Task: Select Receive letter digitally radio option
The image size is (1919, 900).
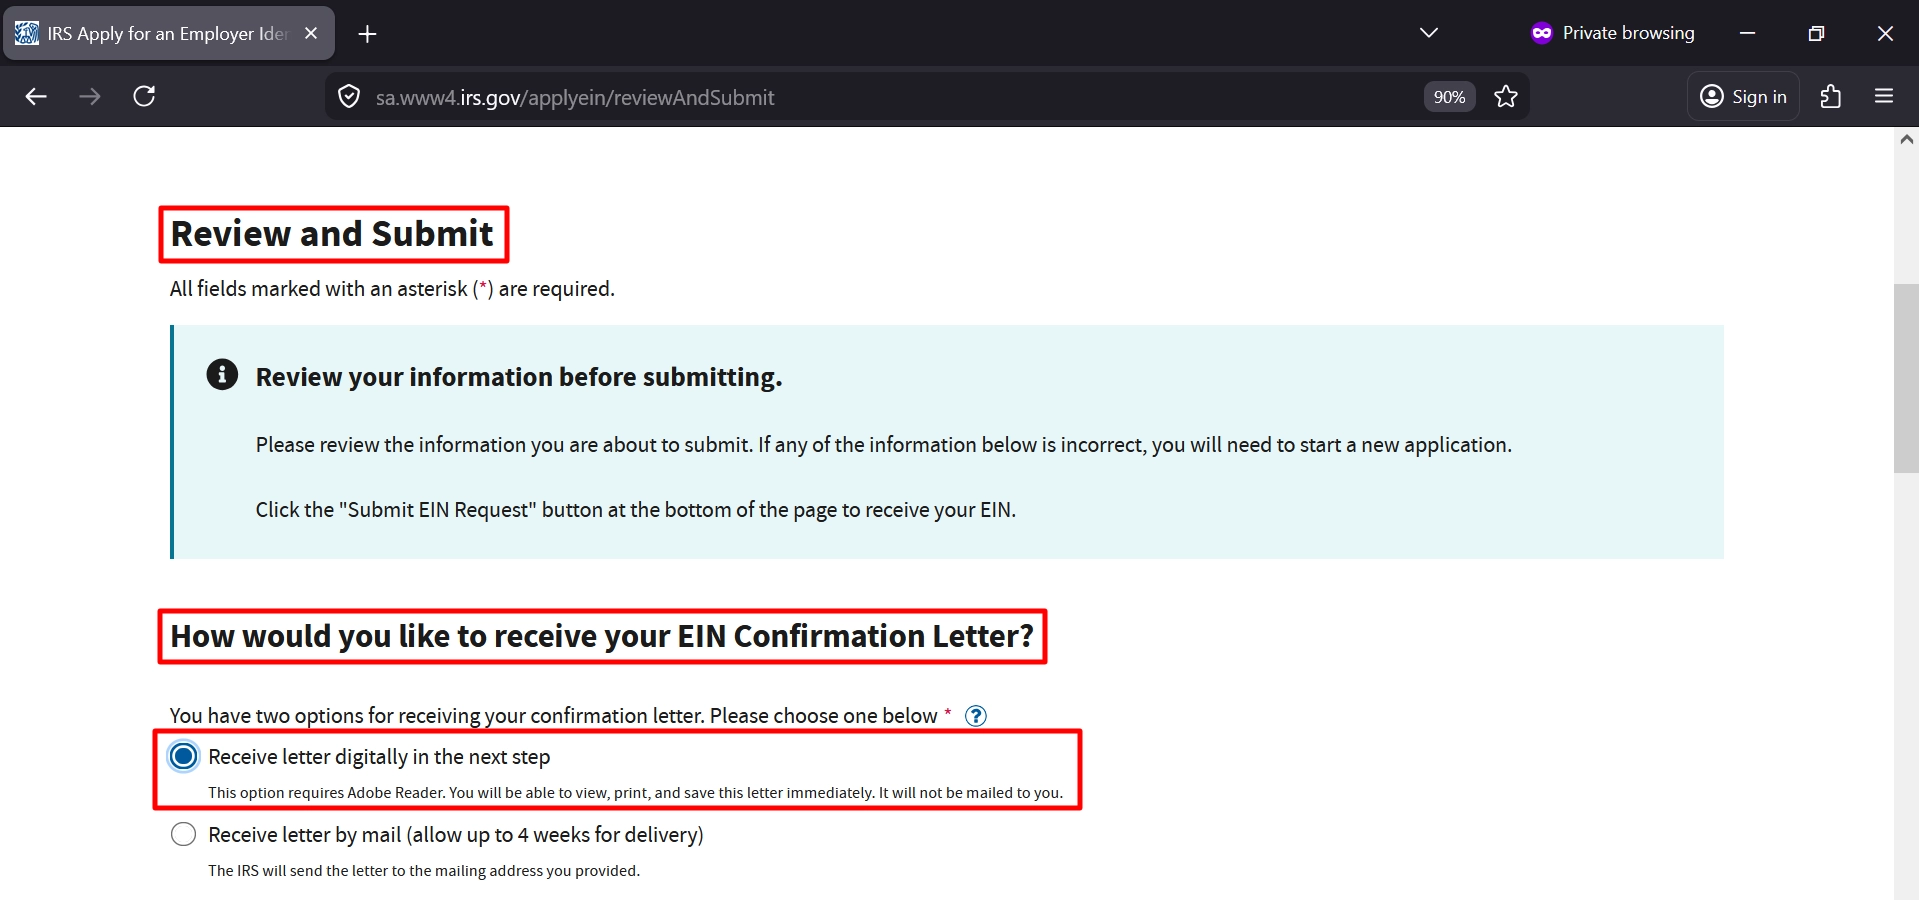Action: pos(184,757)
